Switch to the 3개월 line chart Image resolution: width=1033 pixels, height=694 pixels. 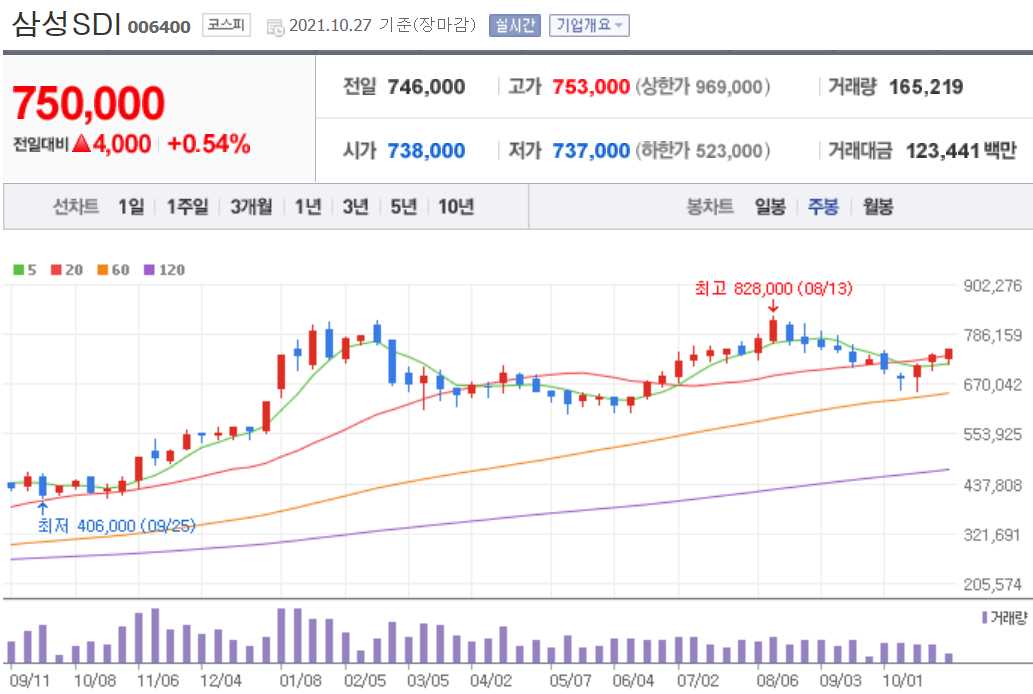pos(252,207)
